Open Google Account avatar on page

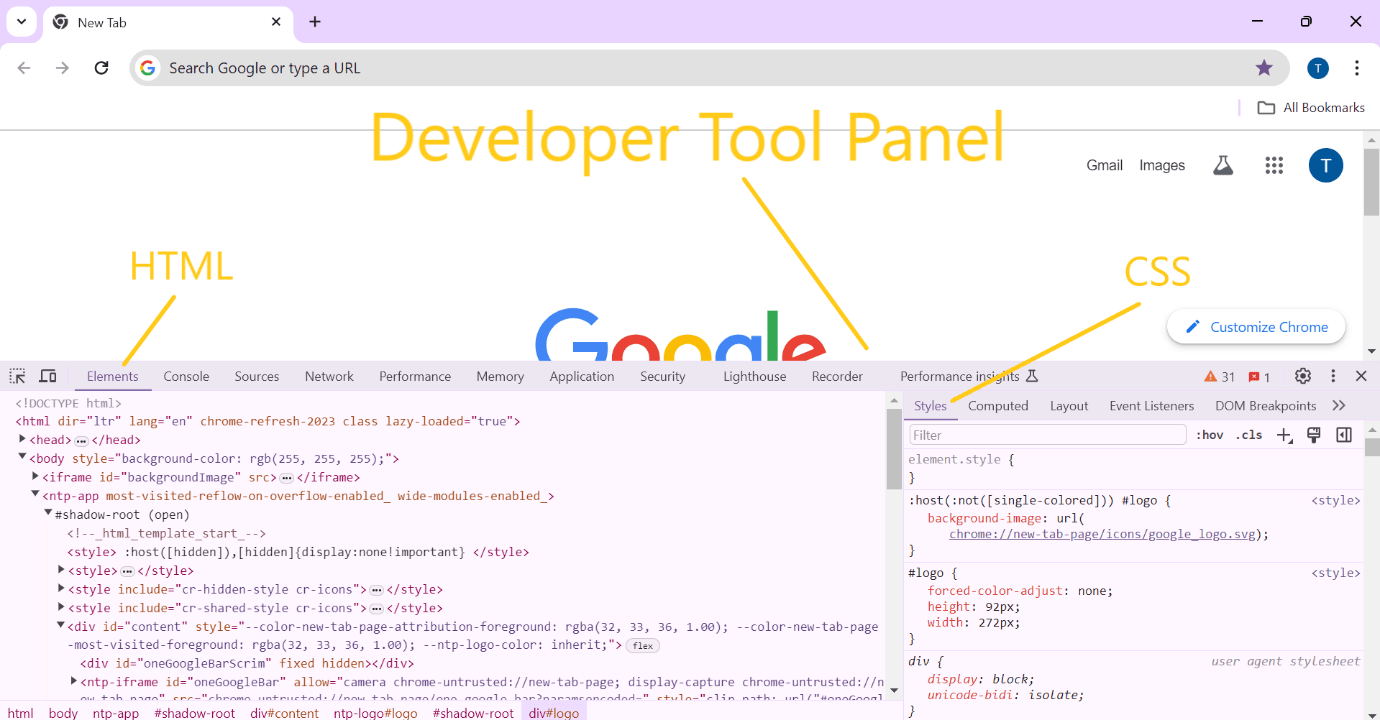1326,165
